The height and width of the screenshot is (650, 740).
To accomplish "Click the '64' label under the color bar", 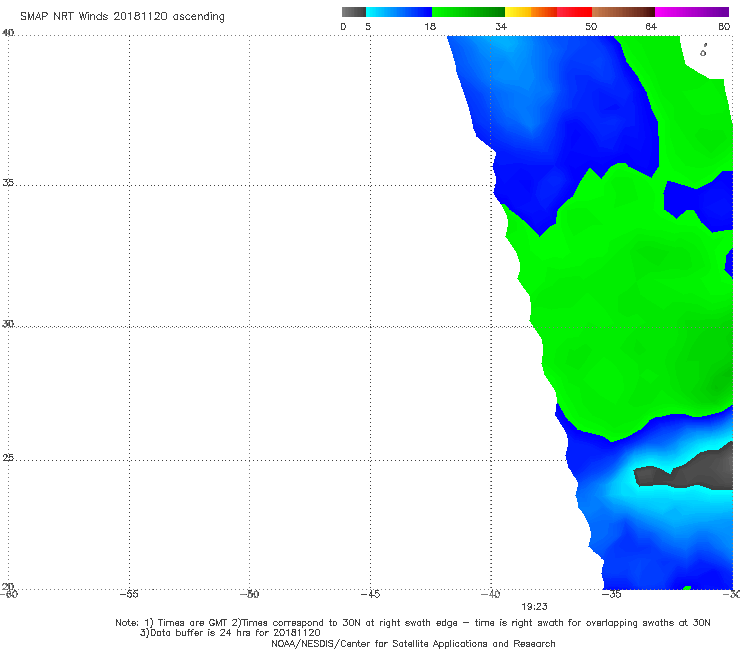I will click(651, 26).
